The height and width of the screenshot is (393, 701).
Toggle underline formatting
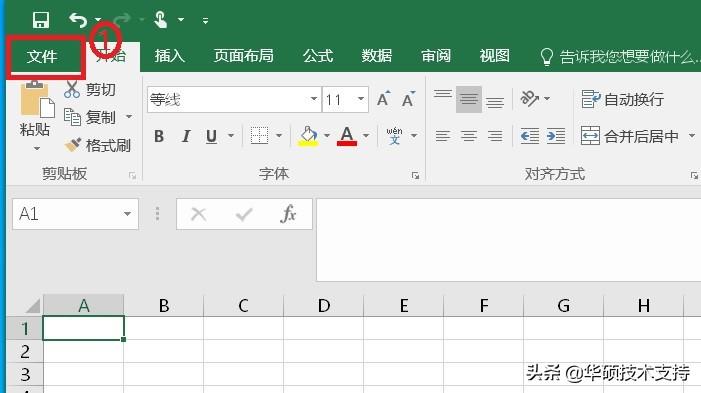(211, 136)
